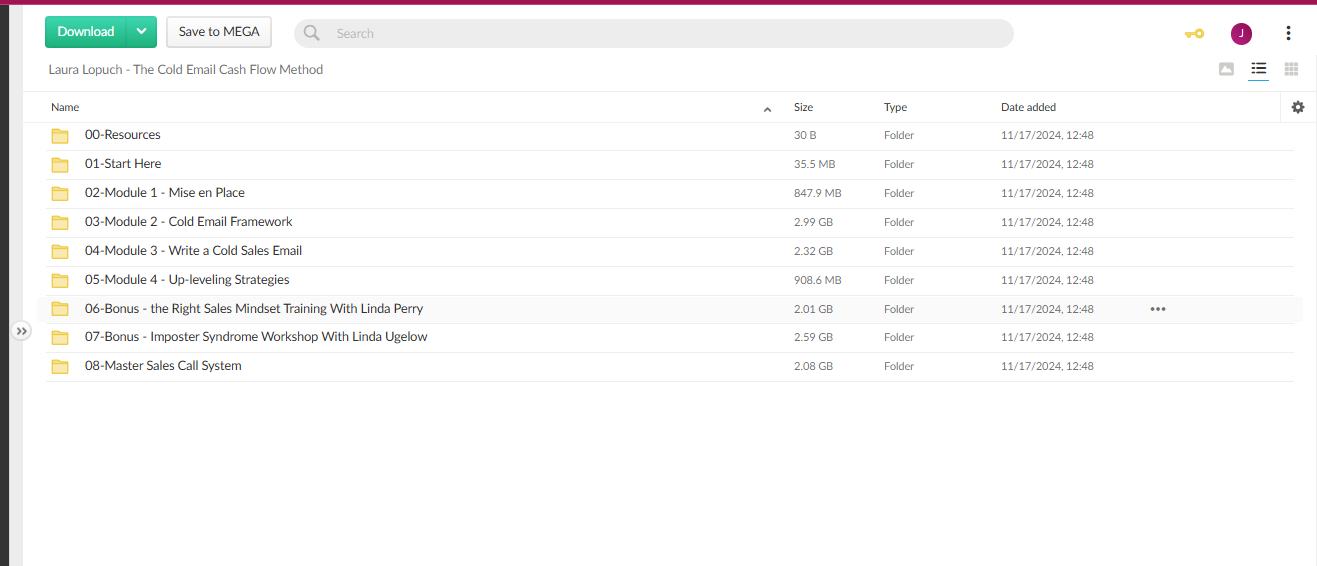Toggle the name sort direction arrow
The width and height of the screenshot is (1317, 566).
tap(767, 108)
